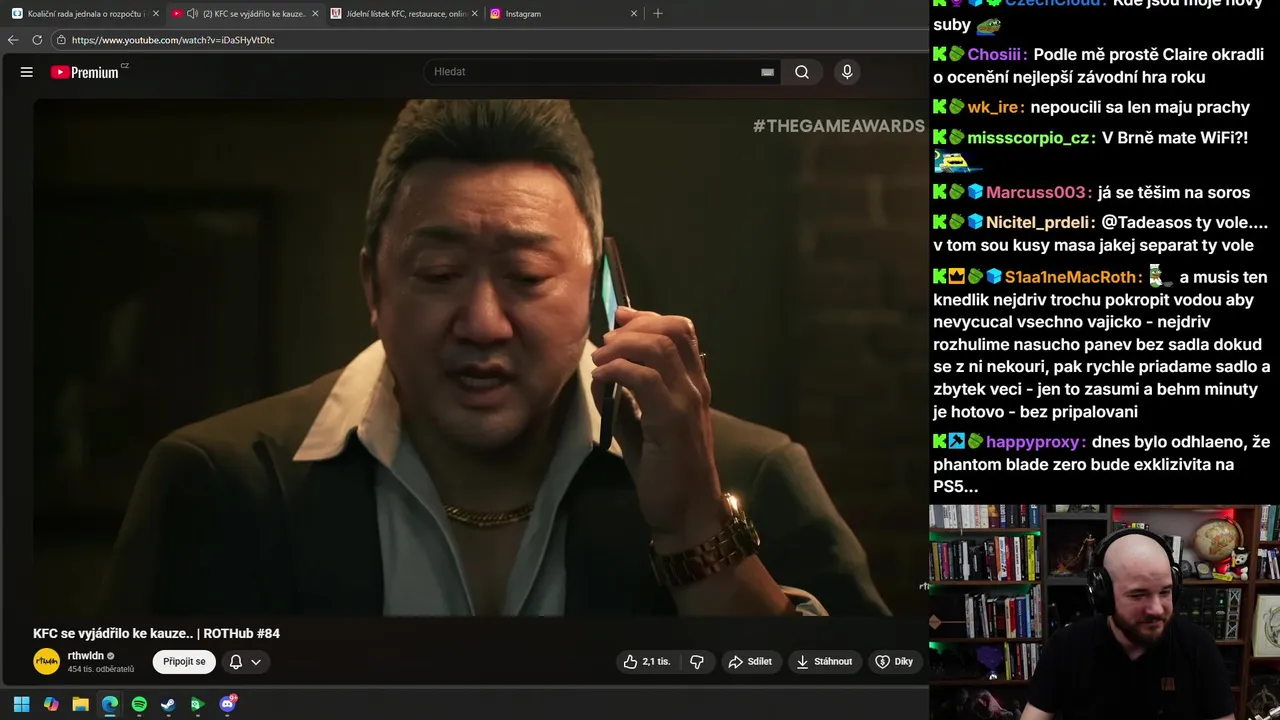The height and width of the screenshot is (720, 1280).
Task: Open the Windows Start menu
Action: (x=21, y=704)
